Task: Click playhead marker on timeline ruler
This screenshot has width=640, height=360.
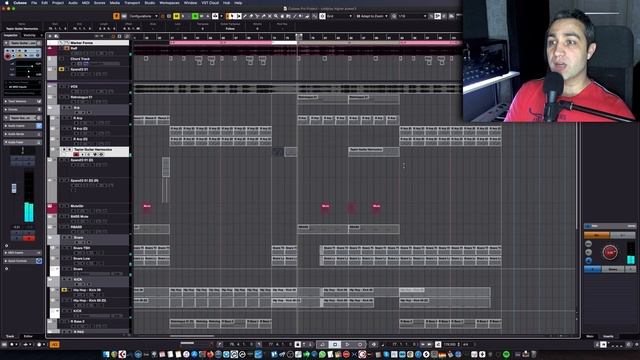Action: pyautogui.click(x=298, y=37)
